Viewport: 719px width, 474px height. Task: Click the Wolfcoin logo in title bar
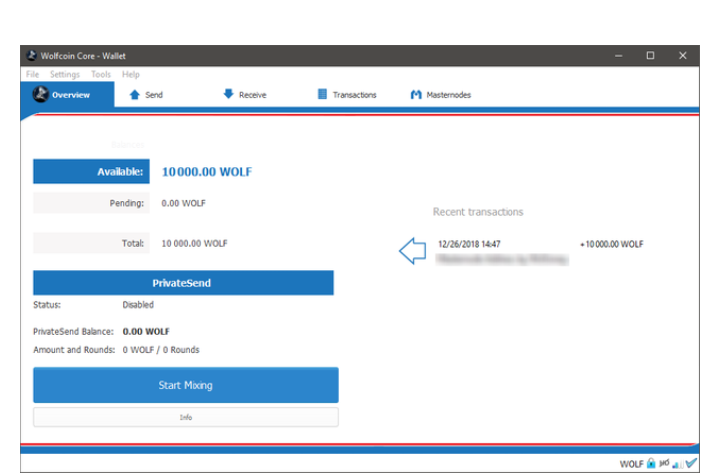coord(31,55)
